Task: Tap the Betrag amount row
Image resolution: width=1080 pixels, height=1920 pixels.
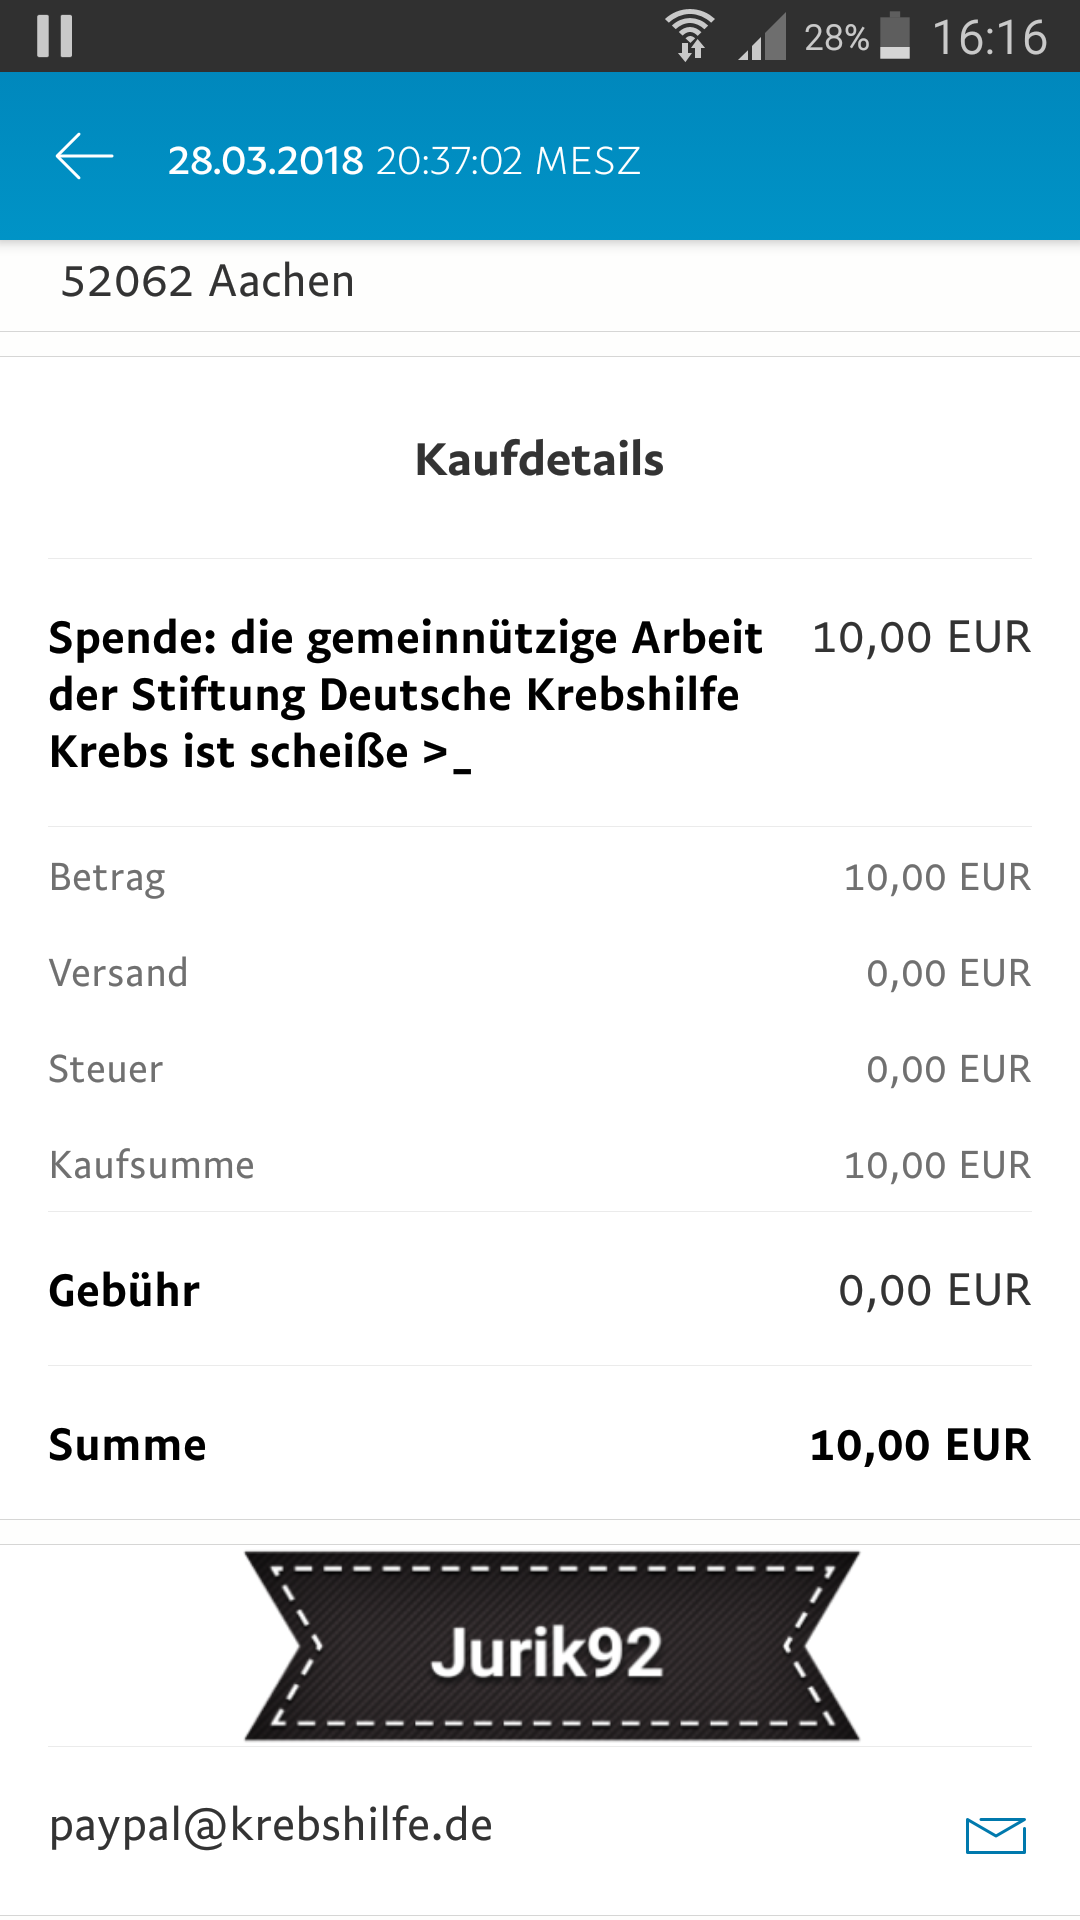Action: click(x=540, y=877)
